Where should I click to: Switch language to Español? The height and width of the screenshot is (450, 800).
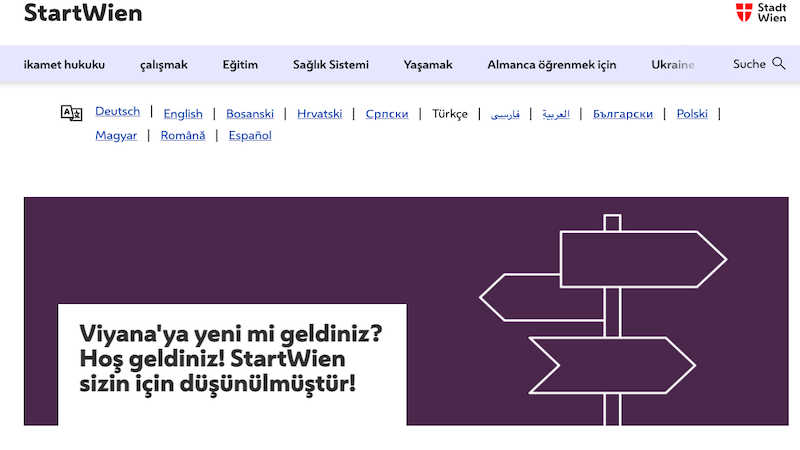[250, 136]
